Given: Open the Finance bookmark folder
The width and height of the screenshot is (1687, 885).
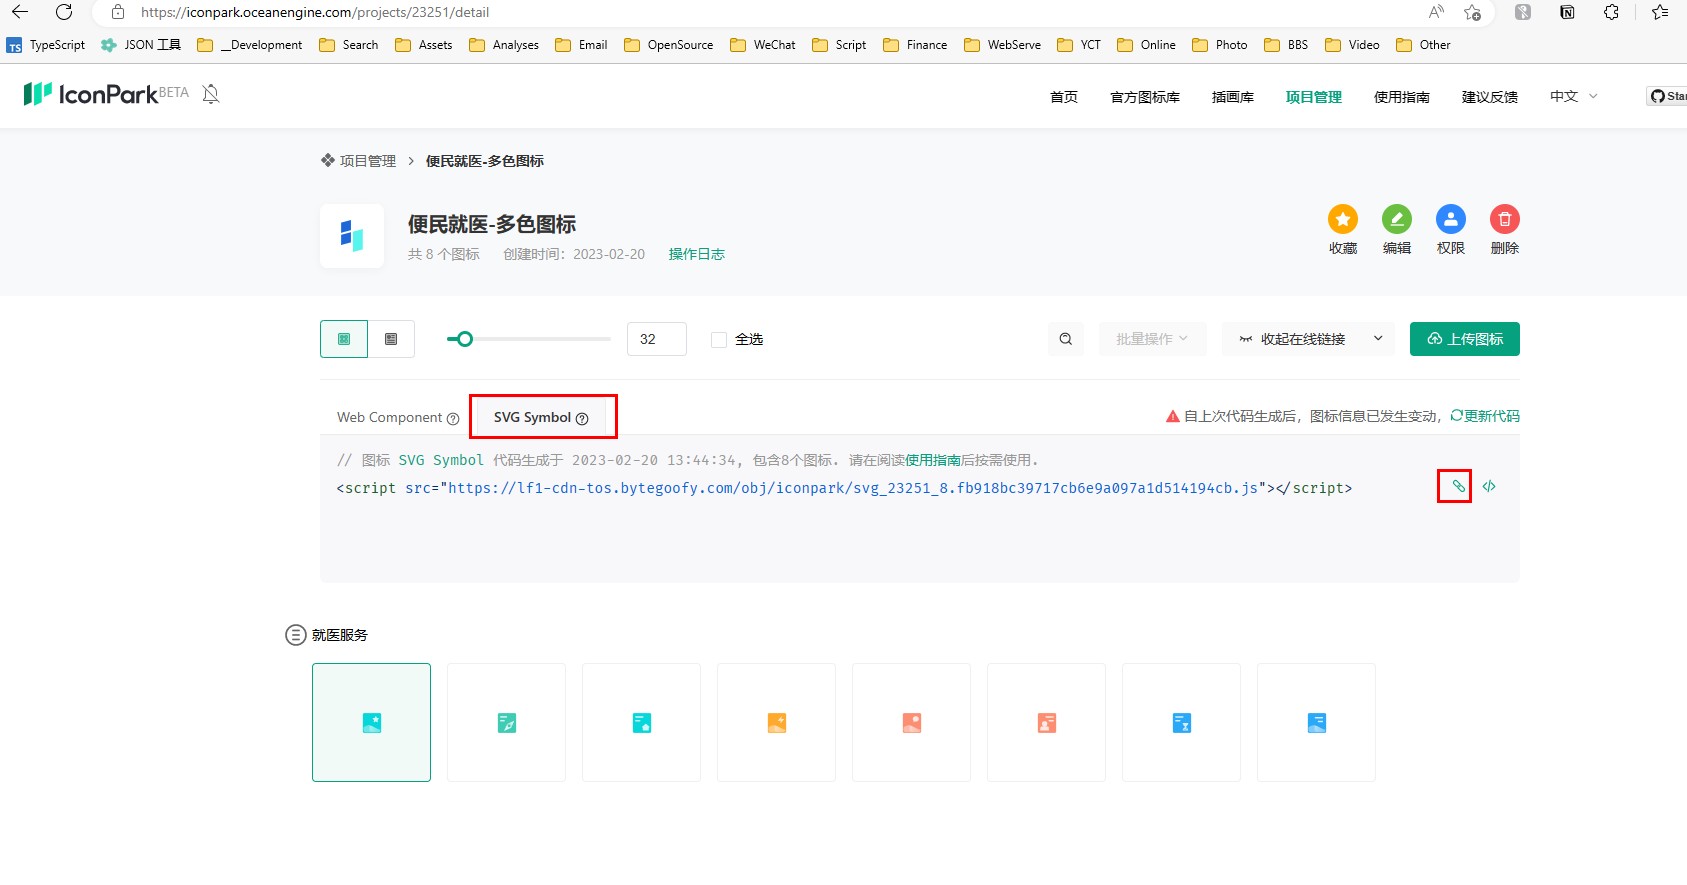Looking at the screenshot, I should coord(915,45).
